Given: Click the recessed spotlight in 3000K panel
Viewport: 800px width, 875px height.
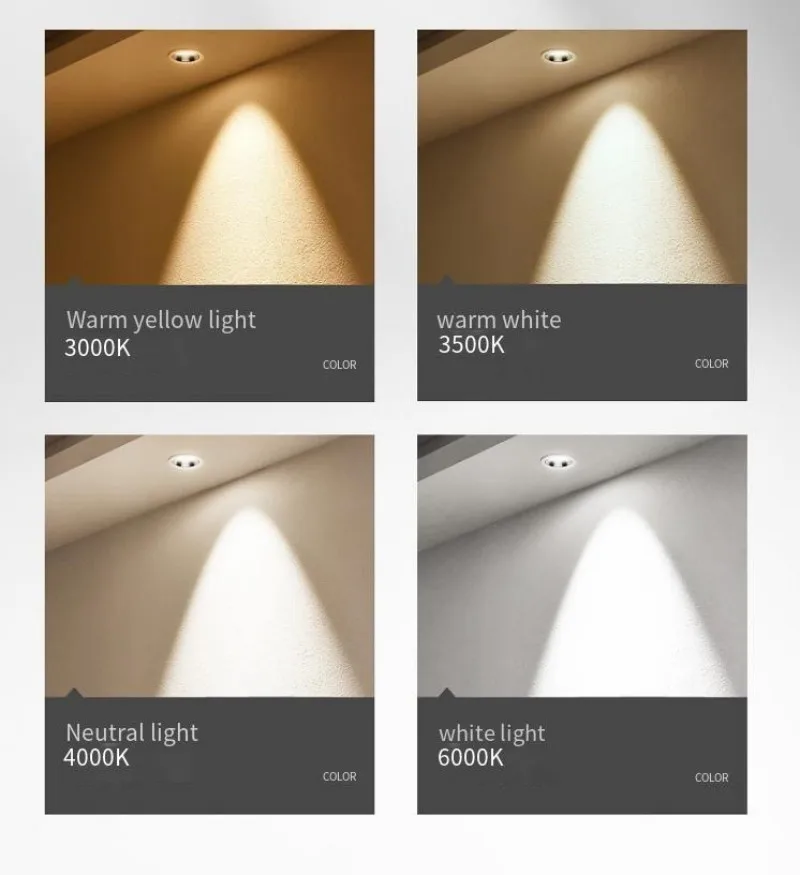Looking at the screenshot, I should (186, 56).
